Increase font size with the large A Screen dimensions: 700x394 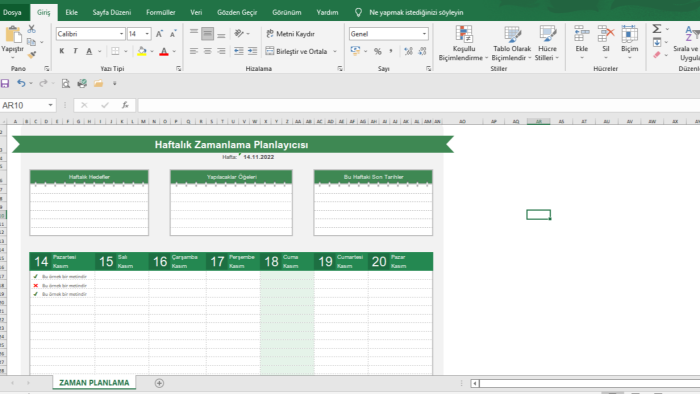(159, 34)
